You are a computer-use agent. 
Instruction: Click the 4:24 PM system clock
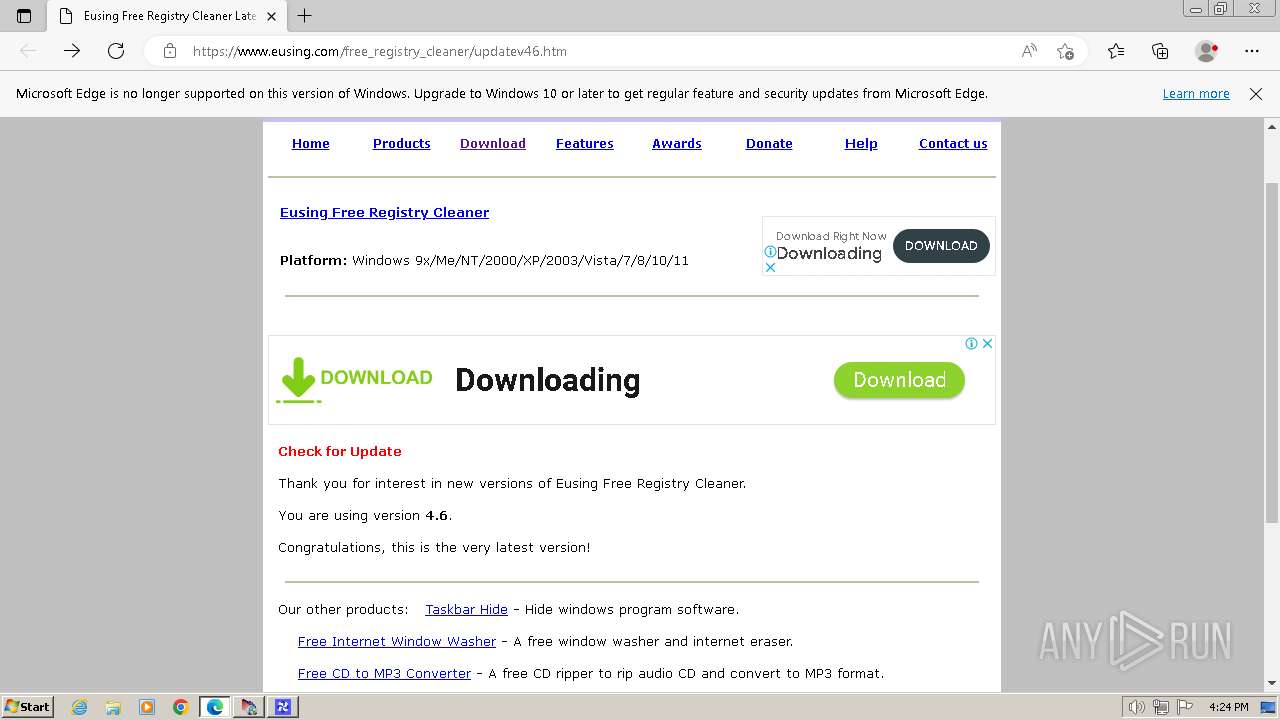click(1228, 707)
